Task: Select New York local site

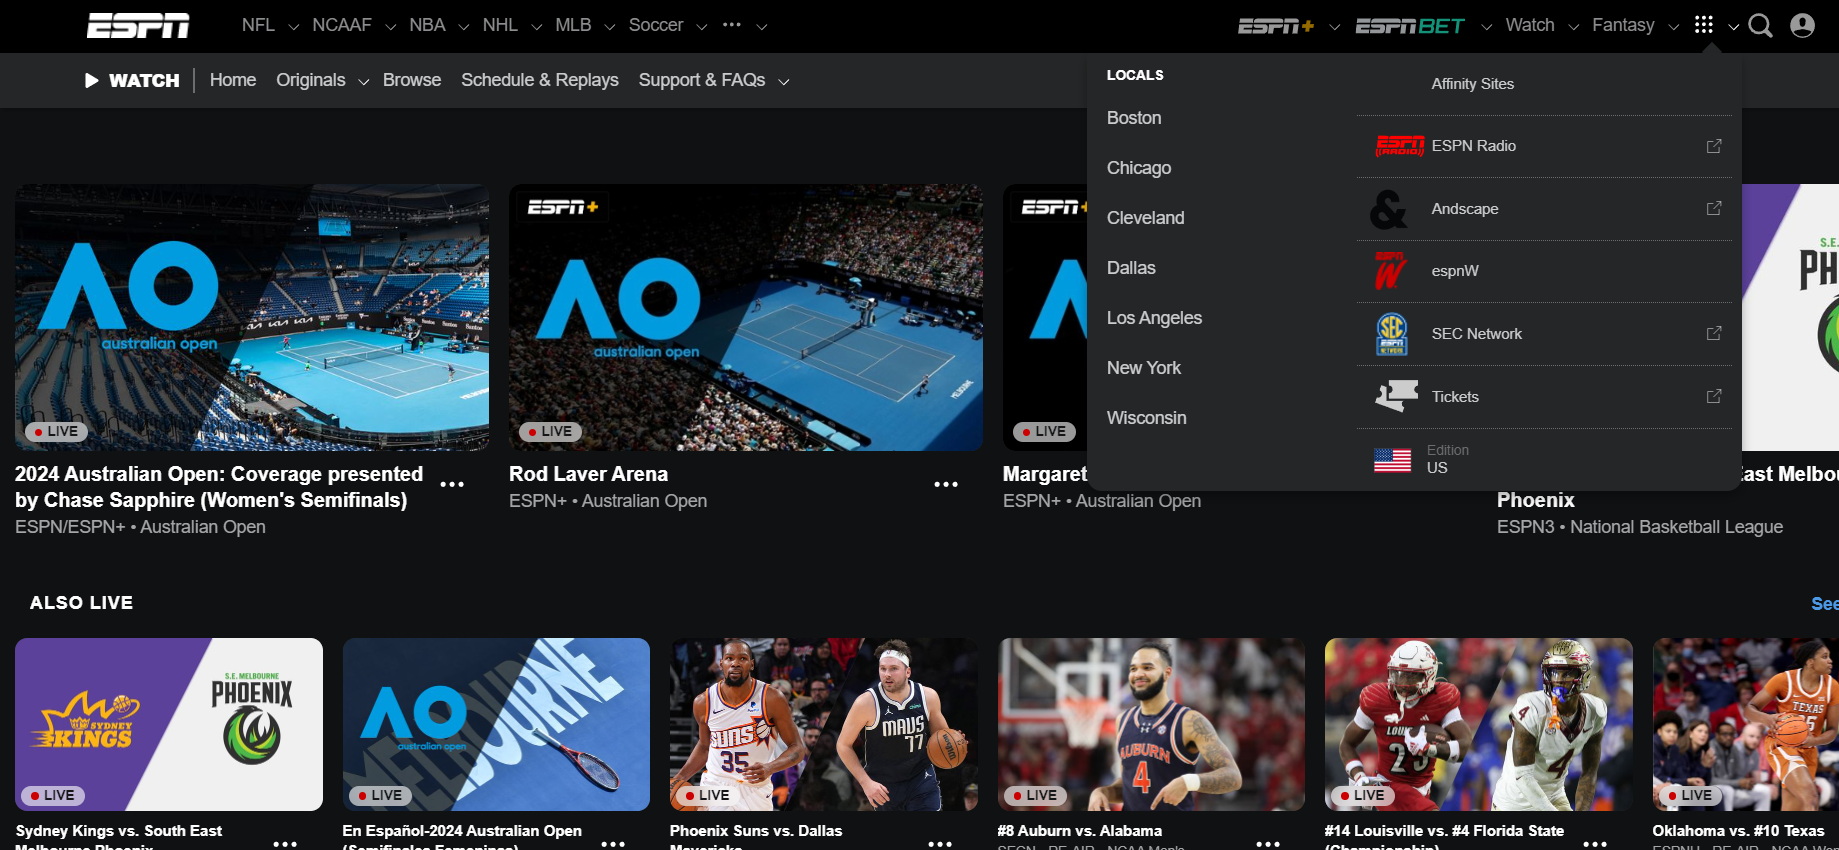Action: [x=1144, y=368]
